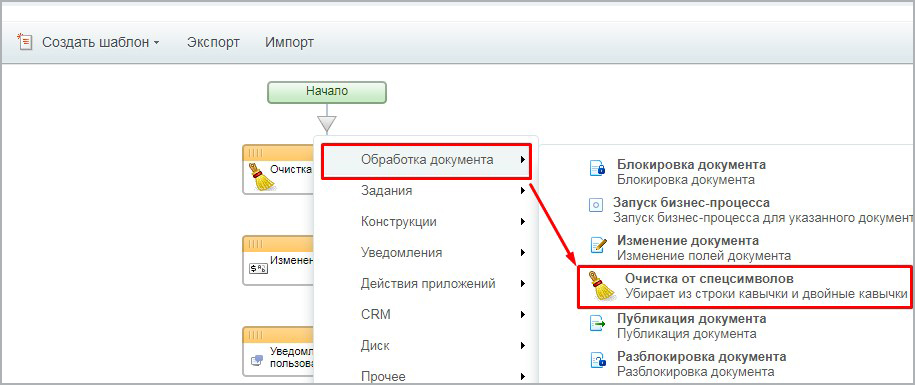
Task: Open the Создать шаблон dropdown
Action: point(100,43)
